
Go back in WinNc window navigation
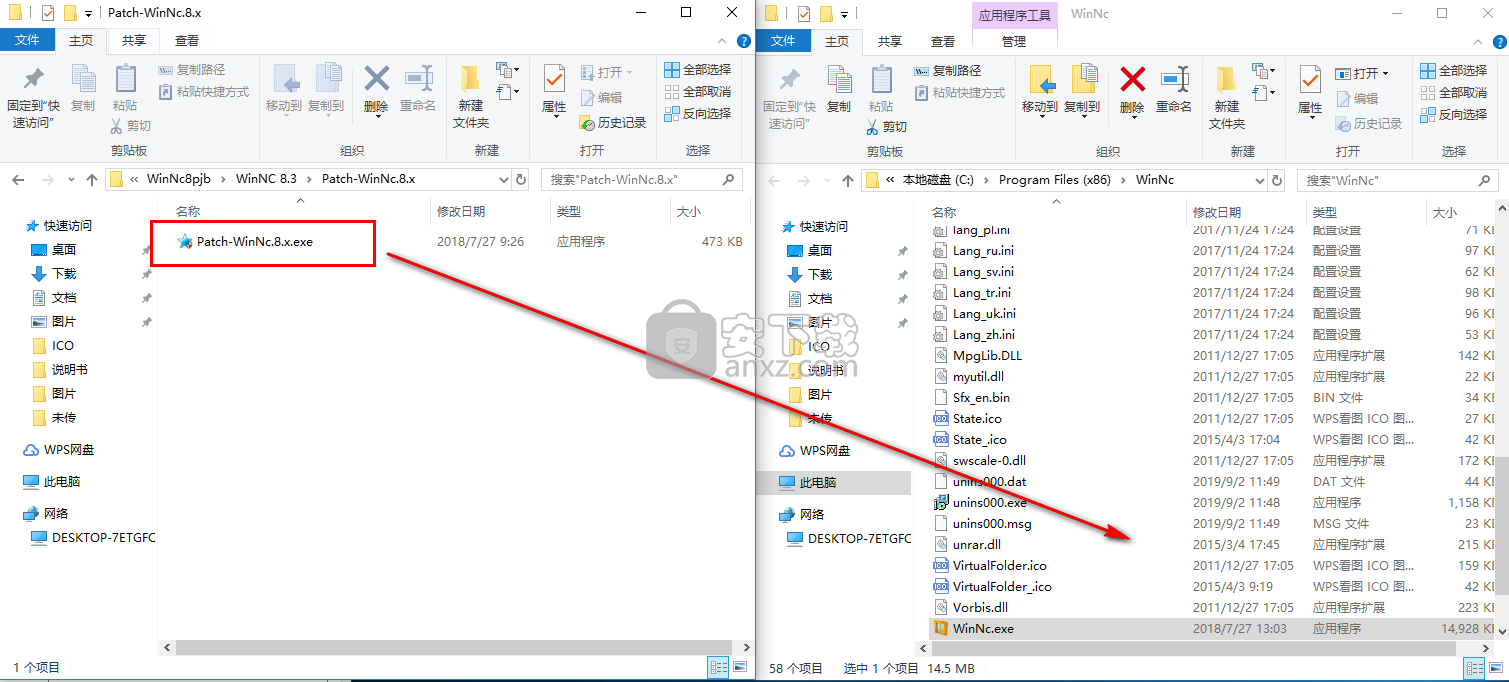773,180
